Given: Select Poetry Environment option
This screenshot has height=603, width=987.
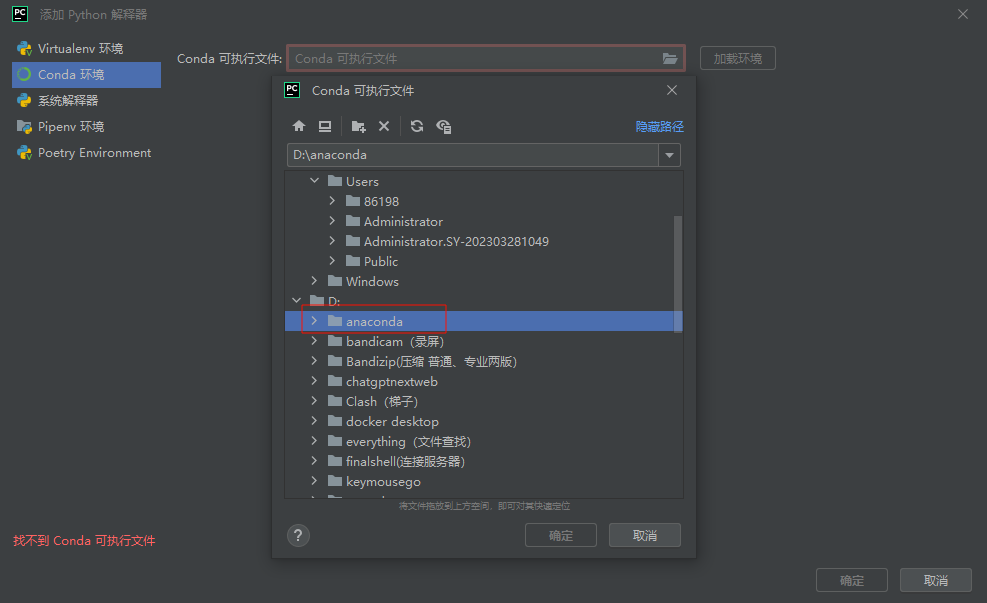Looking at the screenshot, I should 87,153.
